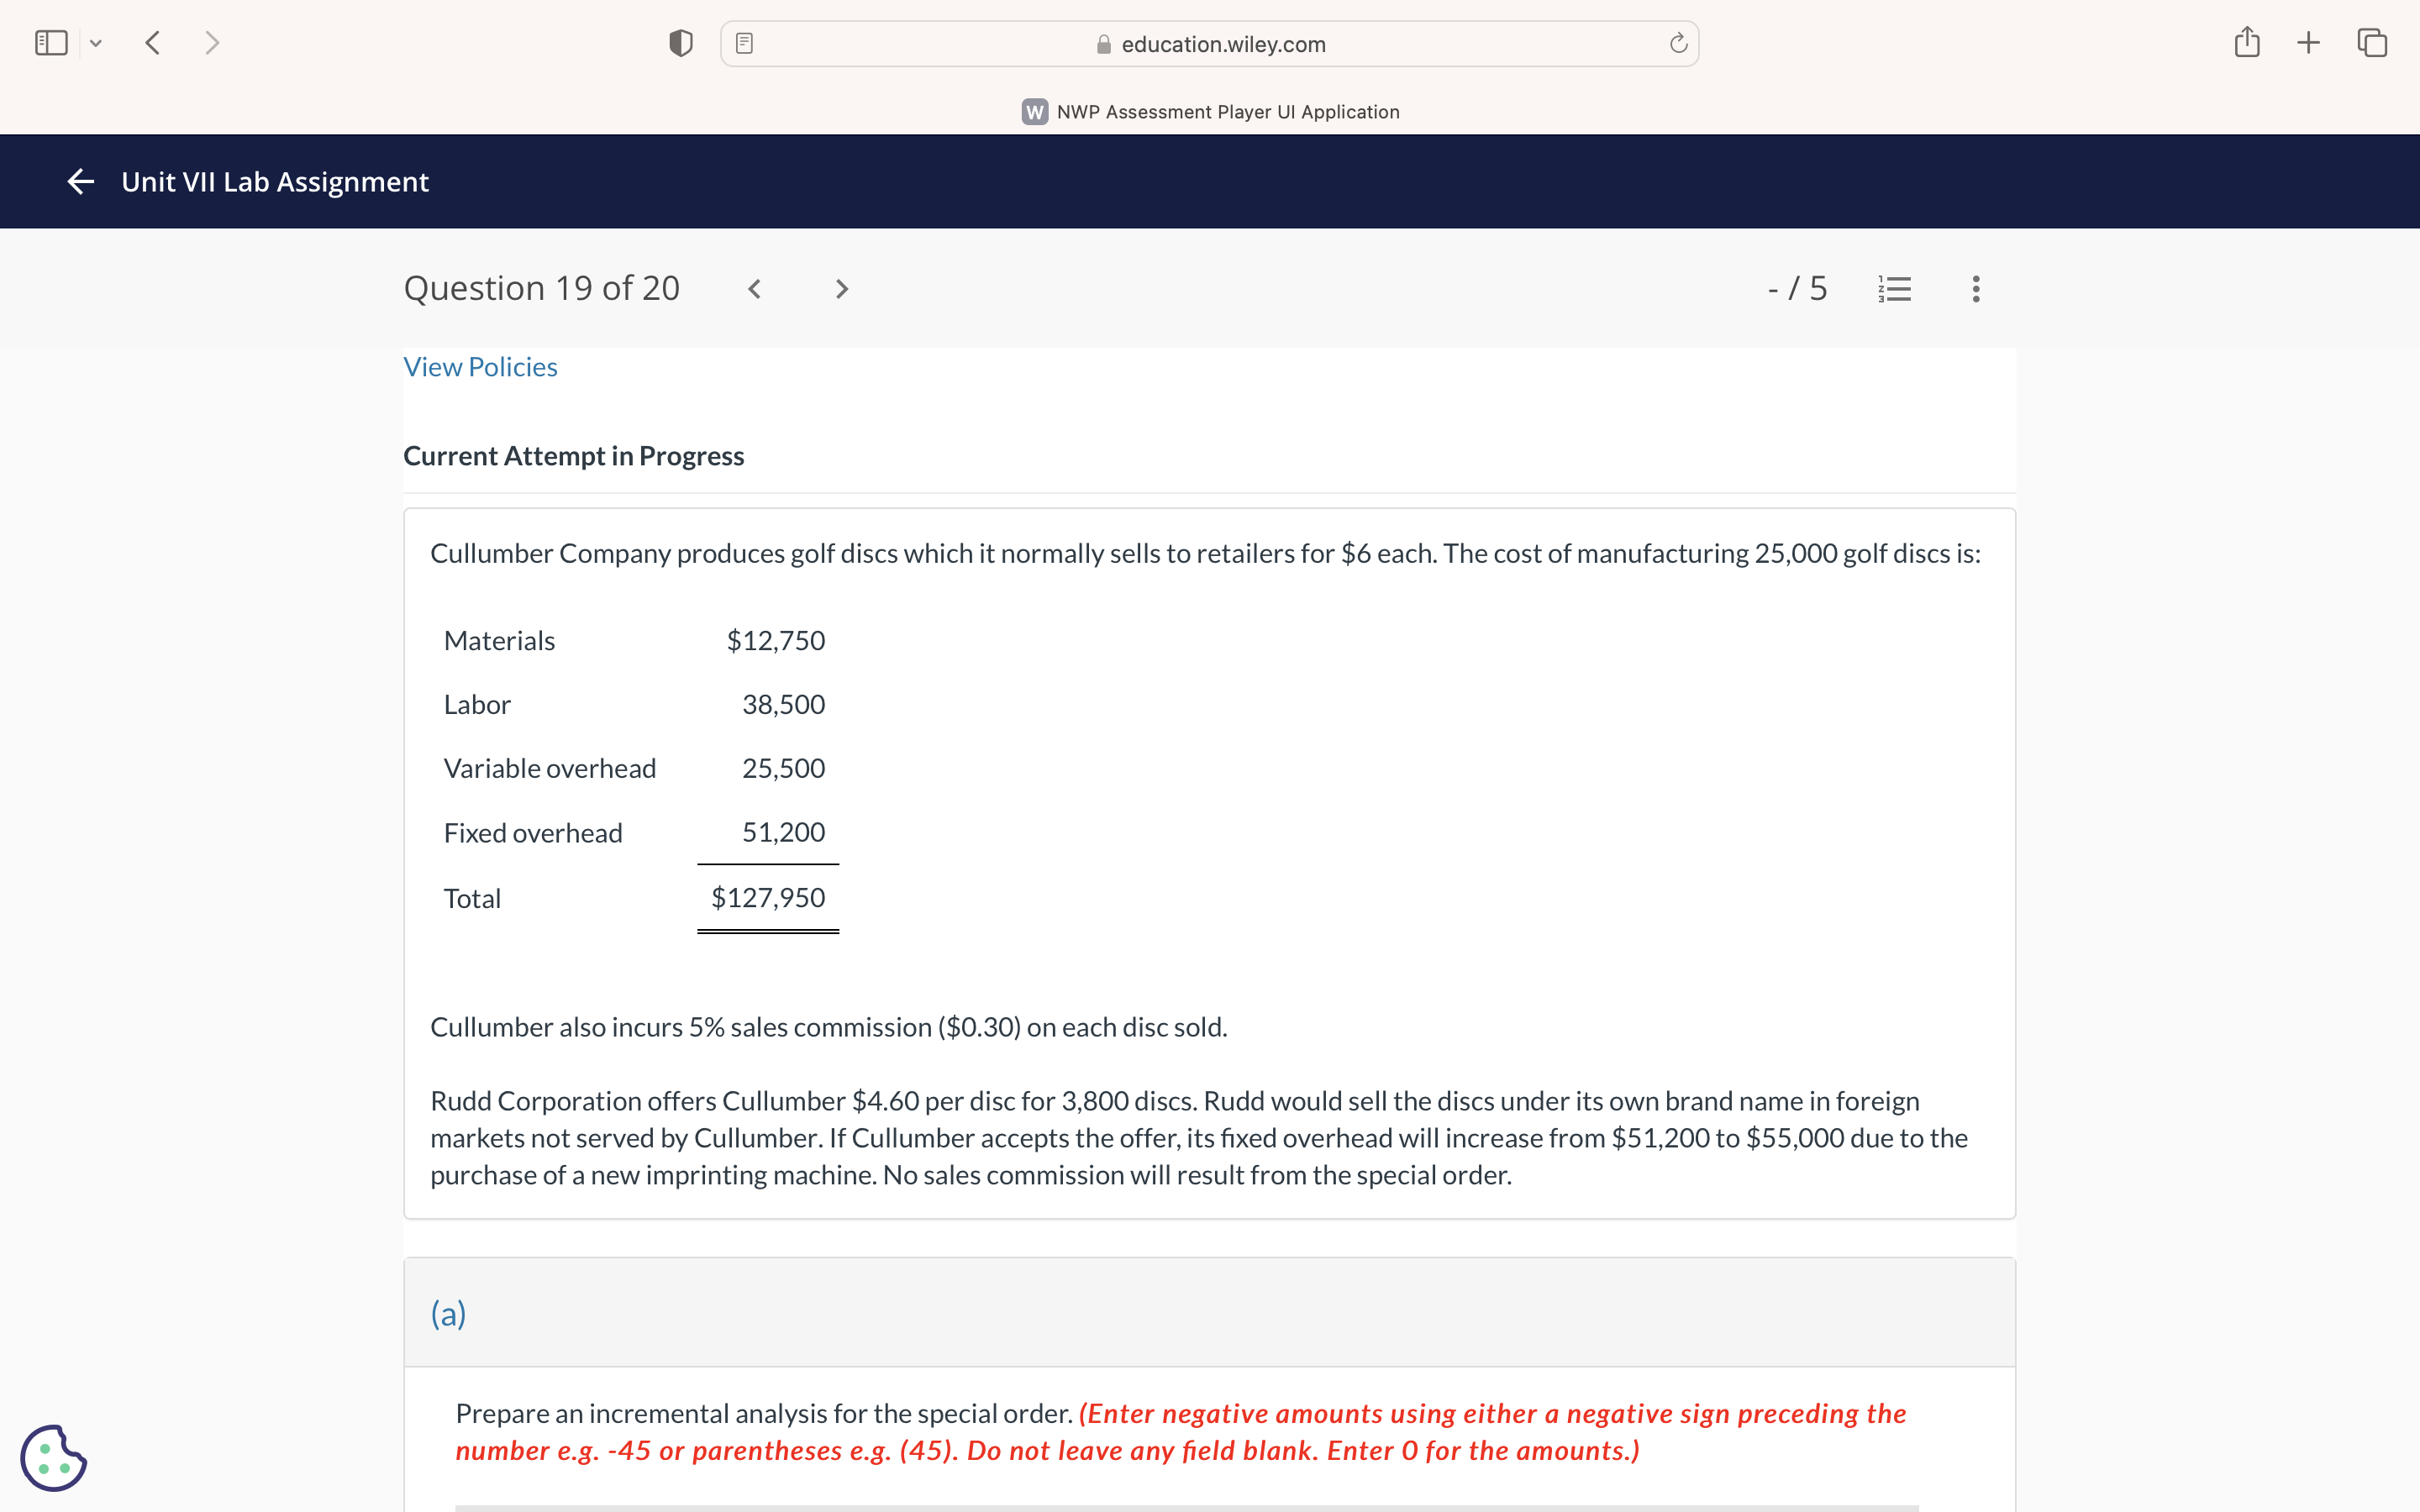Click the Safari sidebar toggle icon
The height and width of the screenshot is (1512, 2420).
51,43
